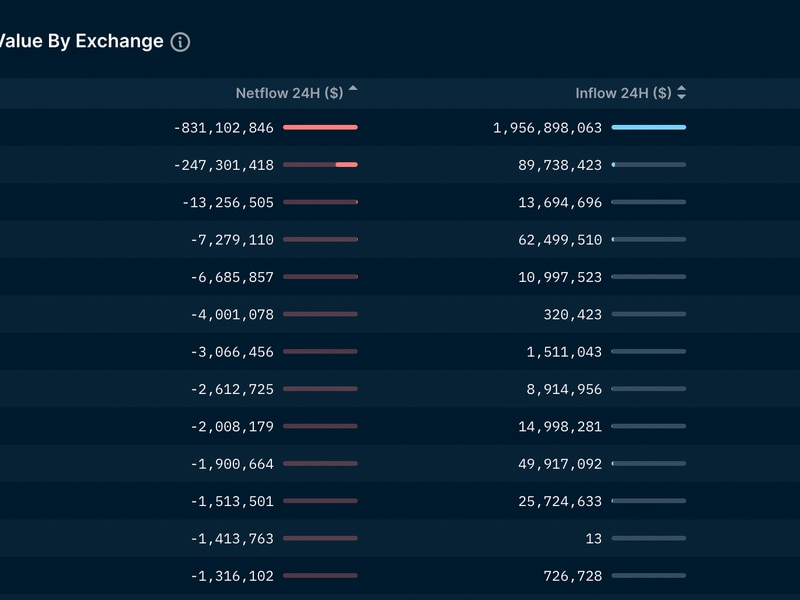800x600 pixels.
Task: Click the sort arrows next to Inflow 24H
Action: pos(682,93)
